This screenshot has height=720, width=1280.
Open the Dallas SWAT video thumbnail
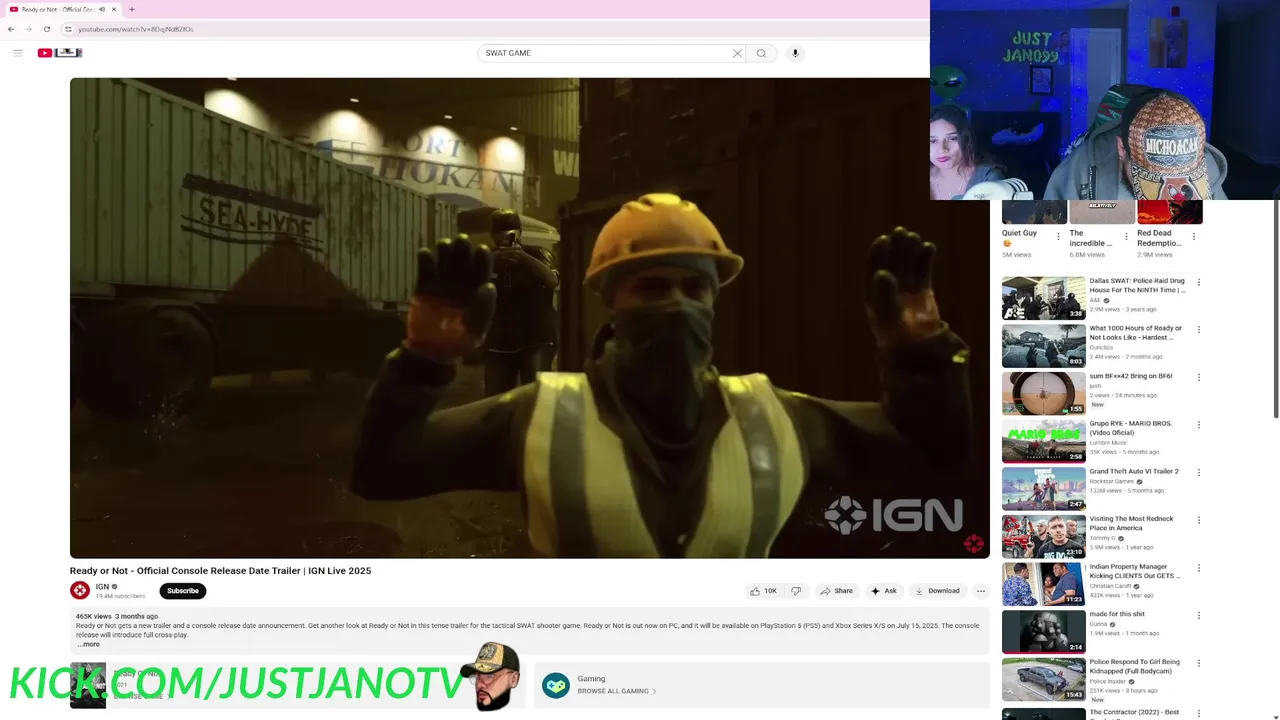(x=1043, y=298)
